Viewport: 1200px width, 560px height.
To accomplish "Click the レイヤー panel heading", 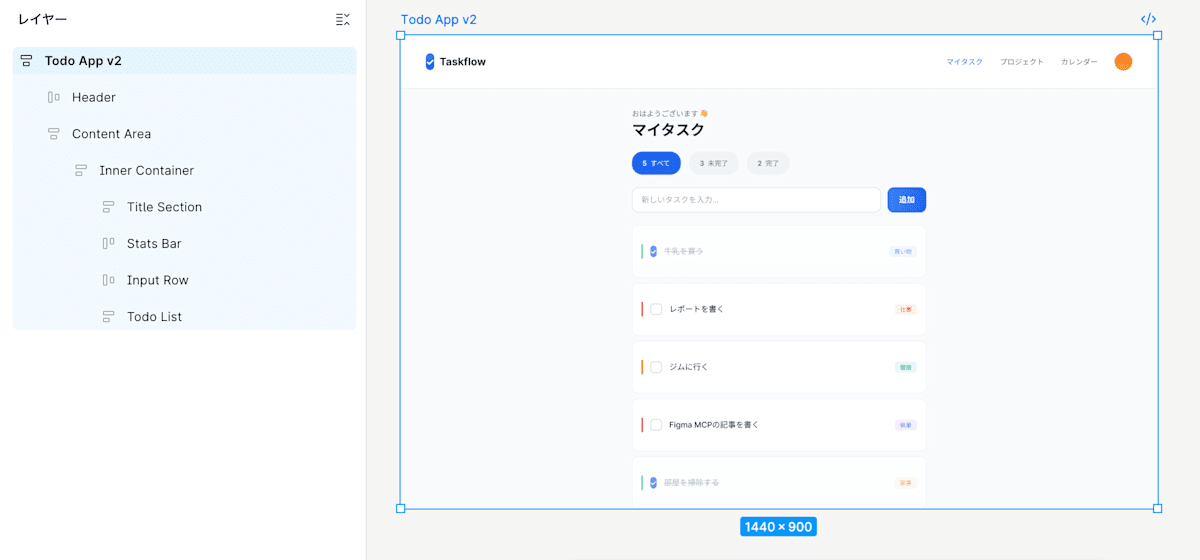I will click(x=43, y=19).
